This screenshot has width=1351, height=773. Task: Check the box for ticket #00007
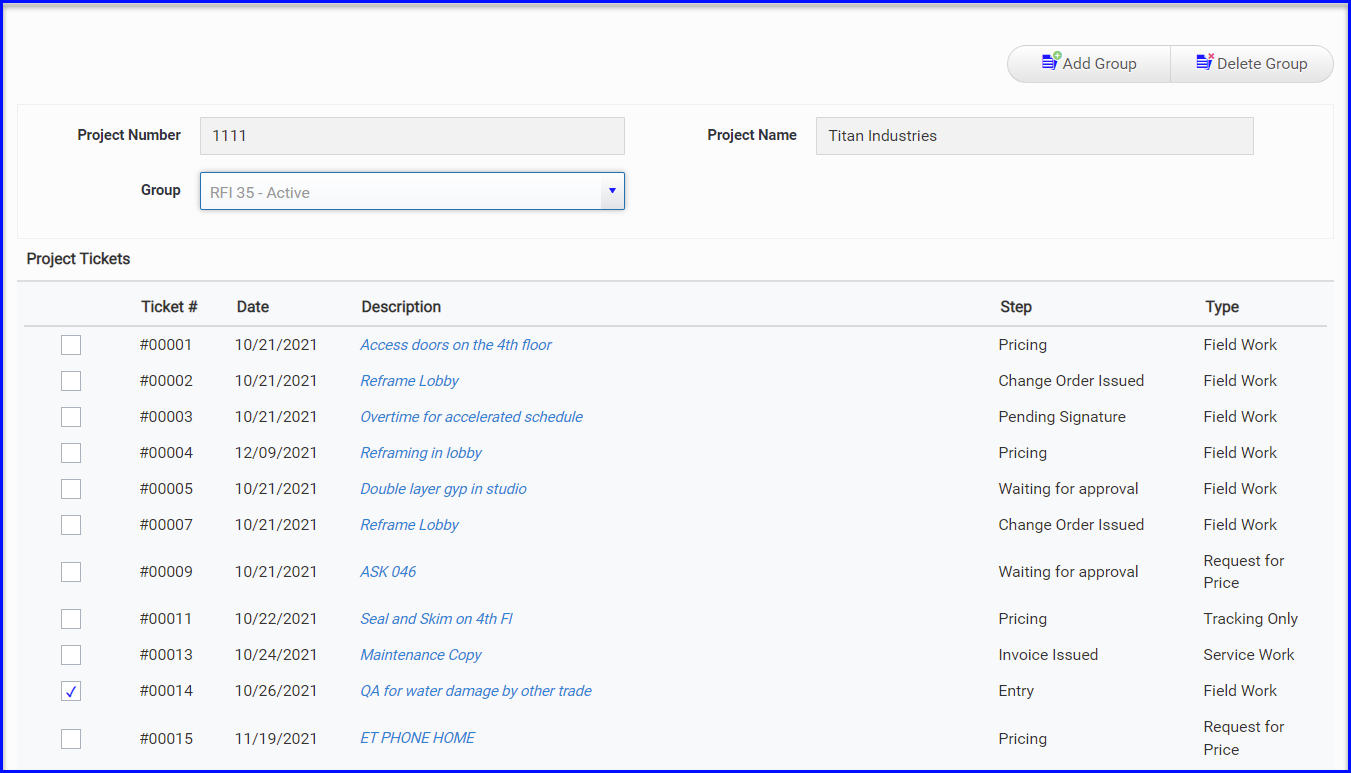pos(71,525)
